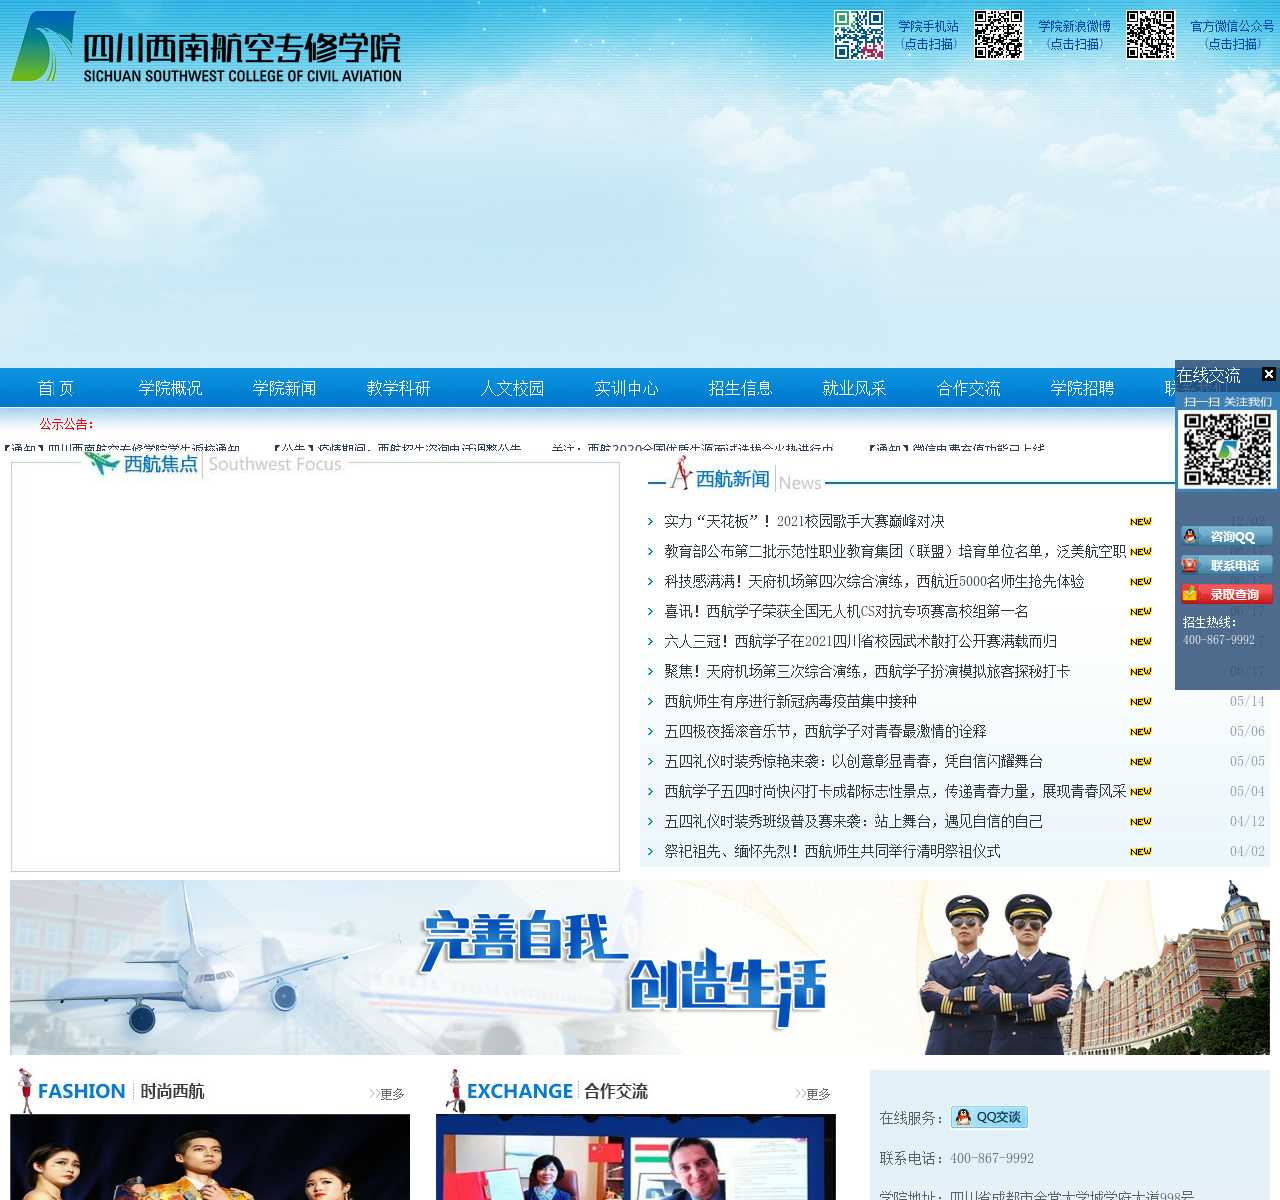
Task: Read the 天府机场第四次综合演练 news item
Action: [874, 581]
